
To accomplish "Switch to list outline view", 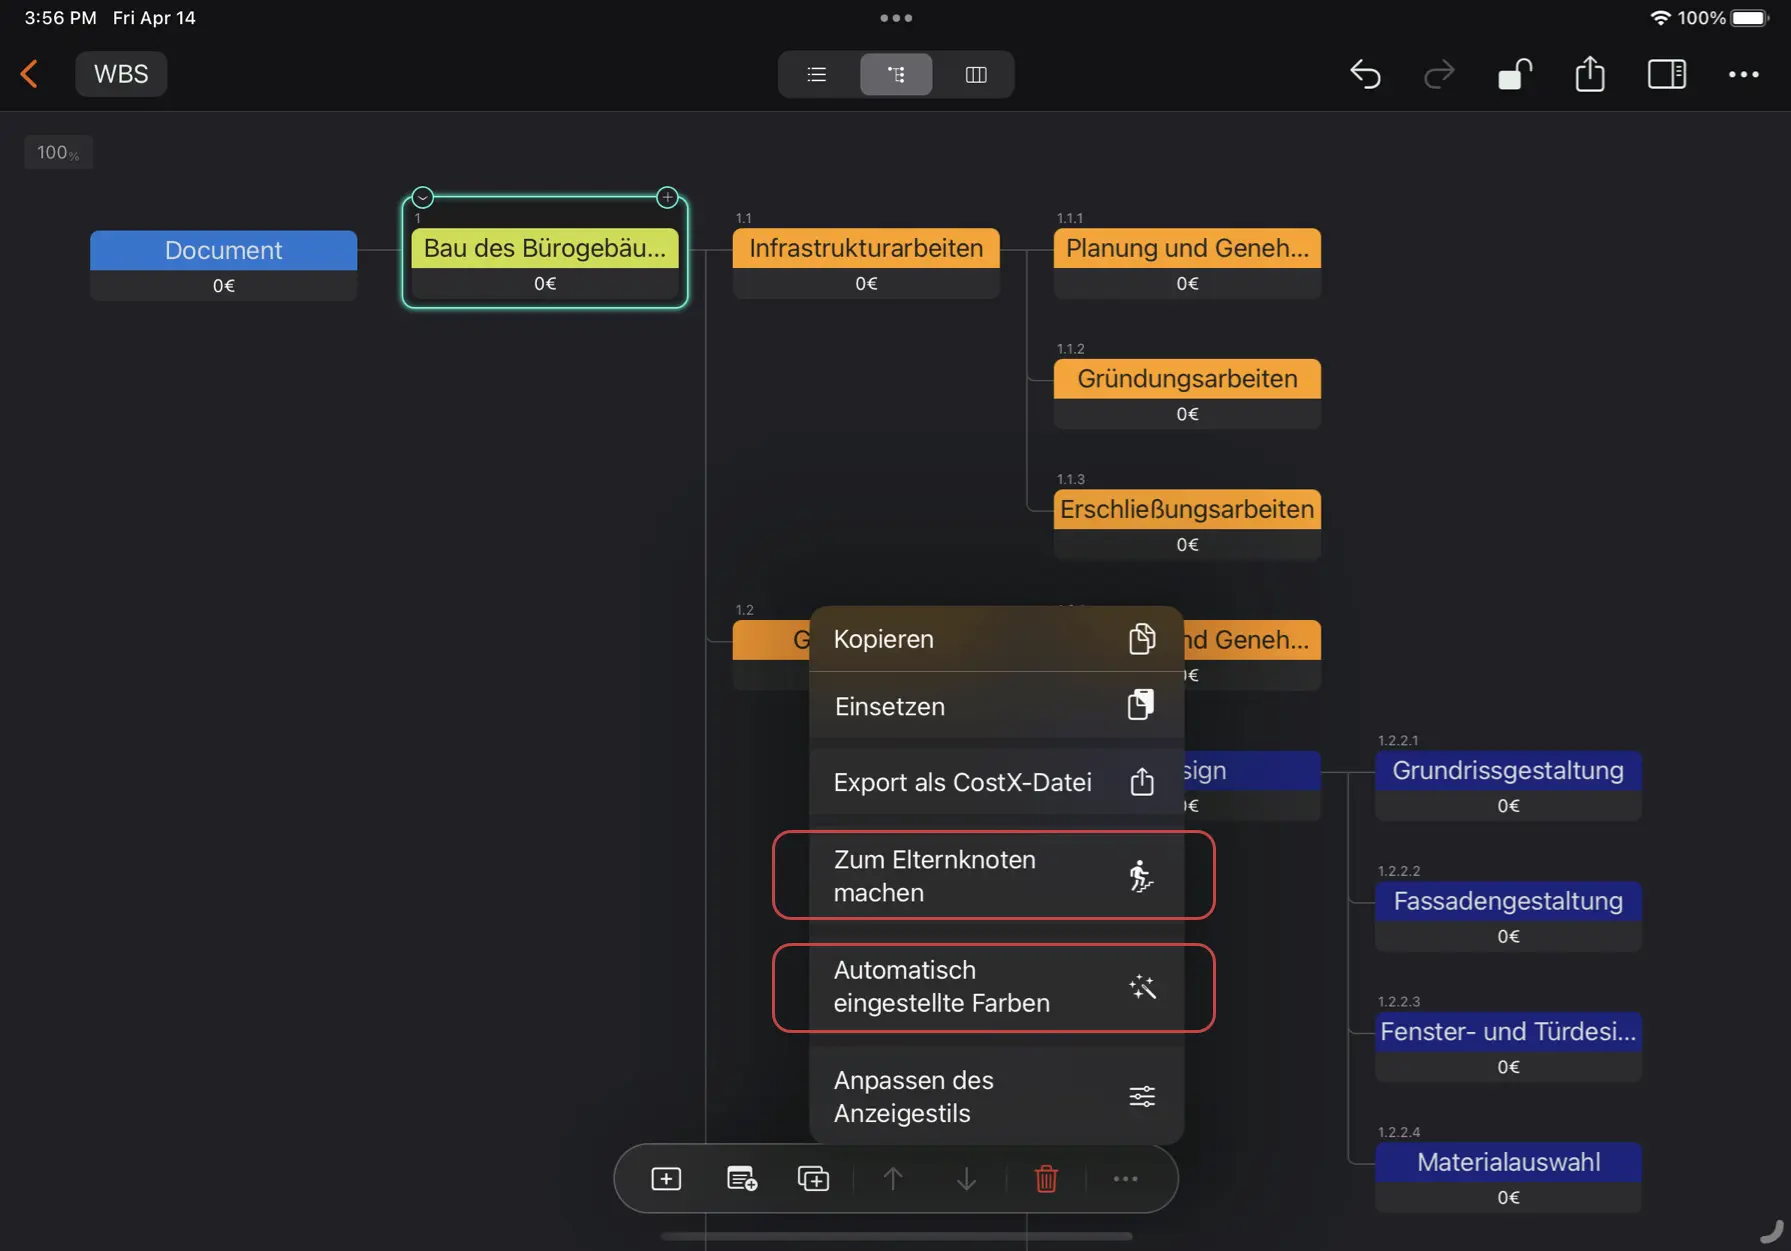I will 816,74.
